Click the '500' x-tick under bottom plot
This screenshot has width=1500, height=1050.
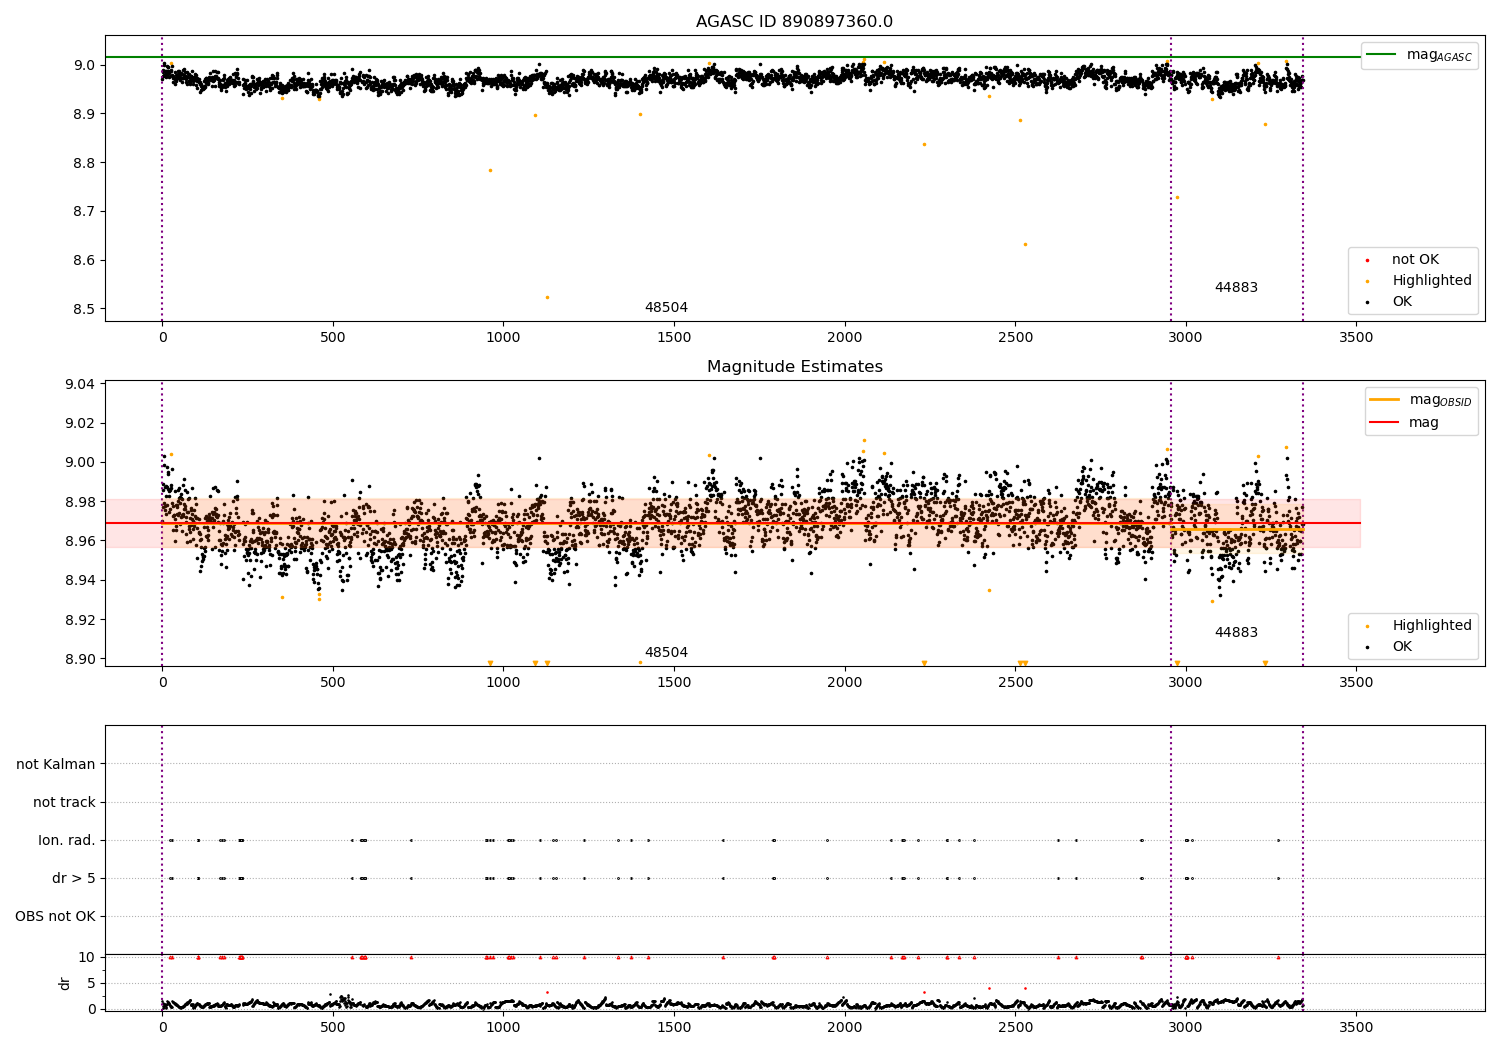tap(333, 1028)
